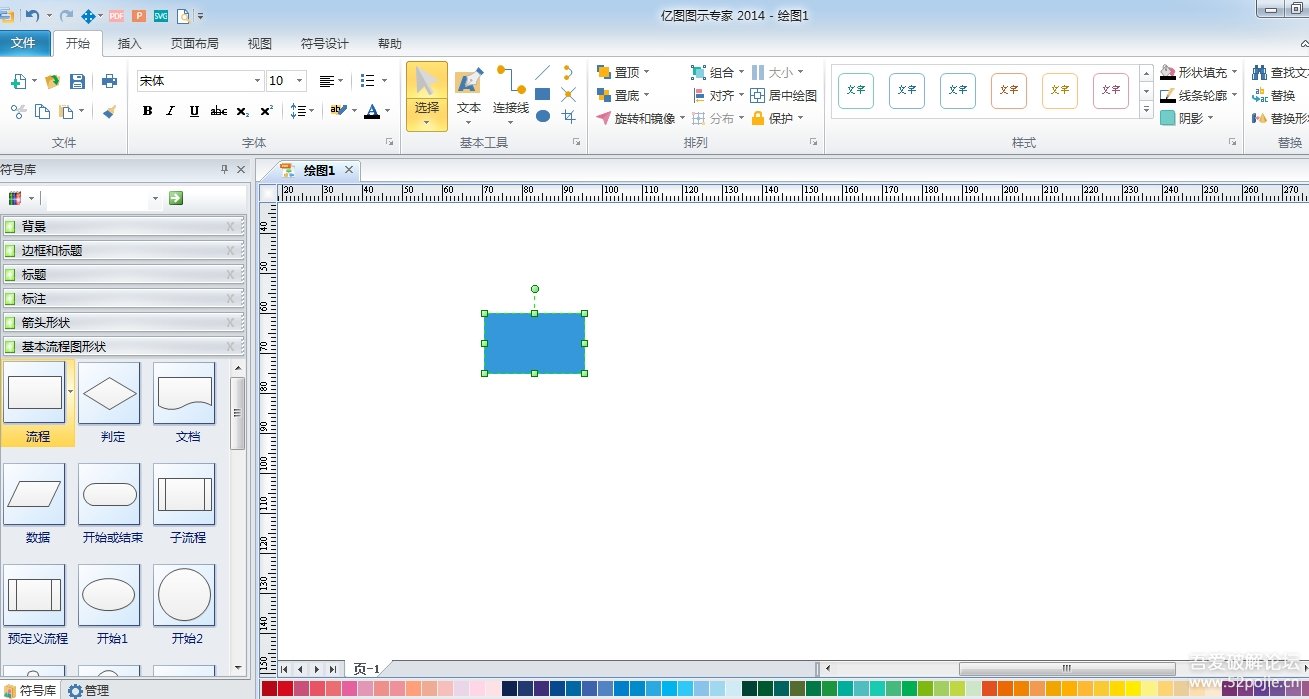
Task: Click the print preview icon in quick access toolbar
Action: (x=183, y=16)
